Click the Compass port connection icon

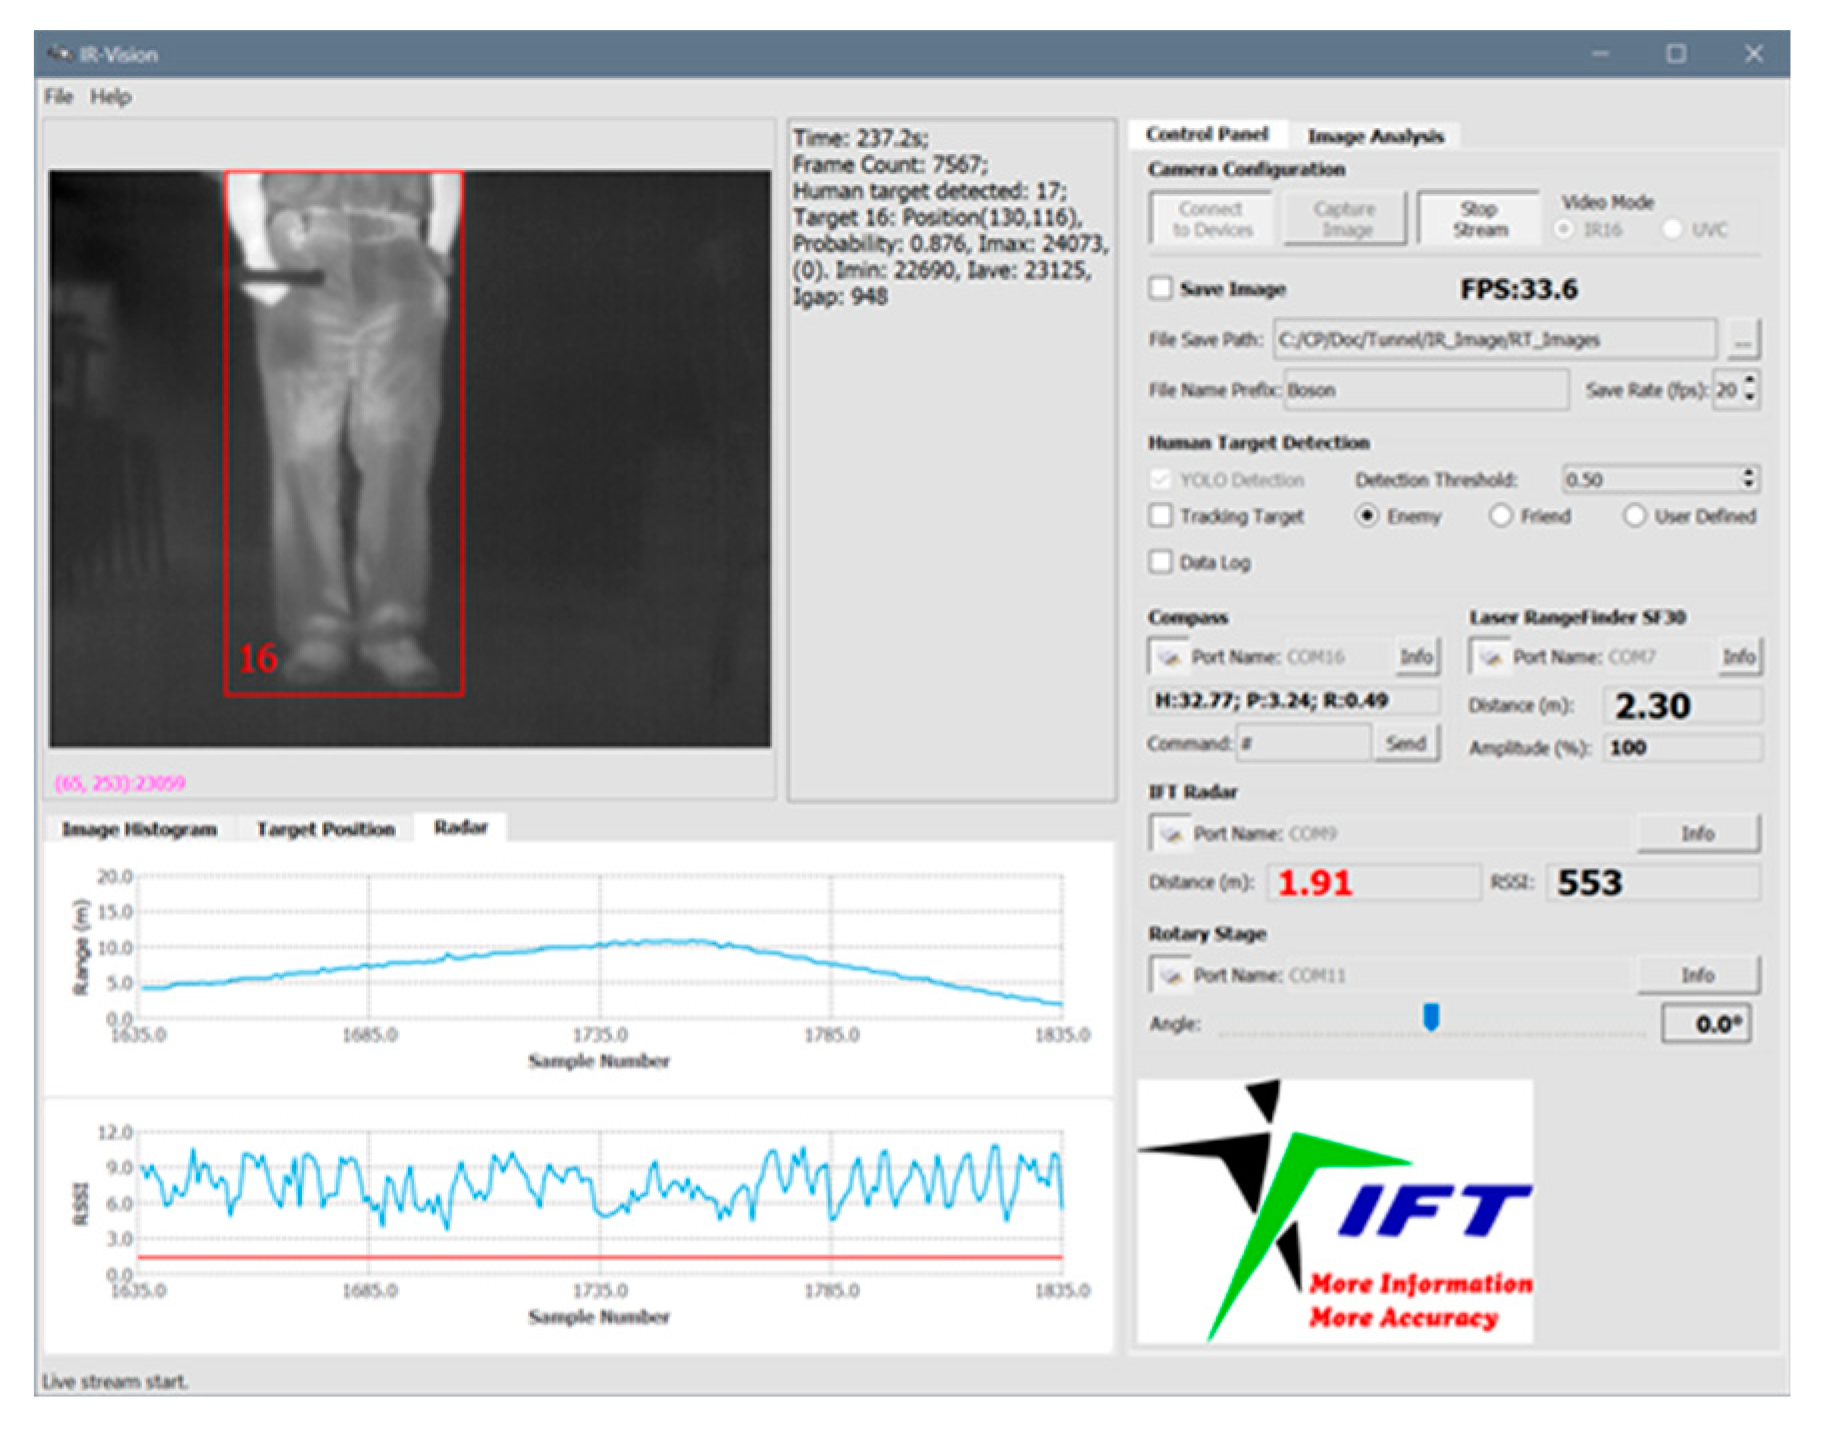[x=1168, y=657]
